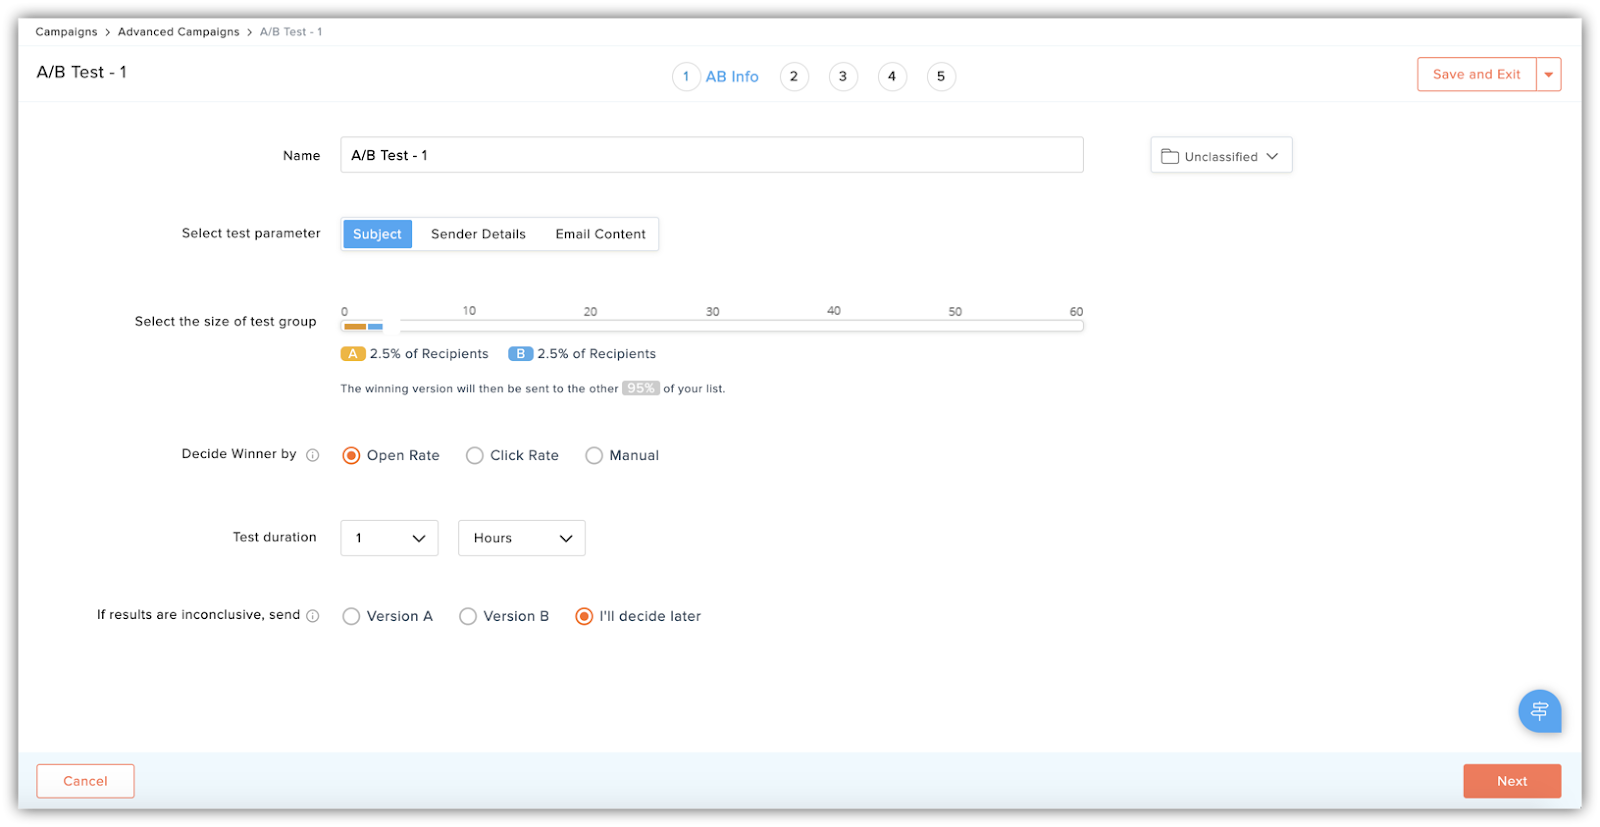Click slider track at the 30 mark

712,326
